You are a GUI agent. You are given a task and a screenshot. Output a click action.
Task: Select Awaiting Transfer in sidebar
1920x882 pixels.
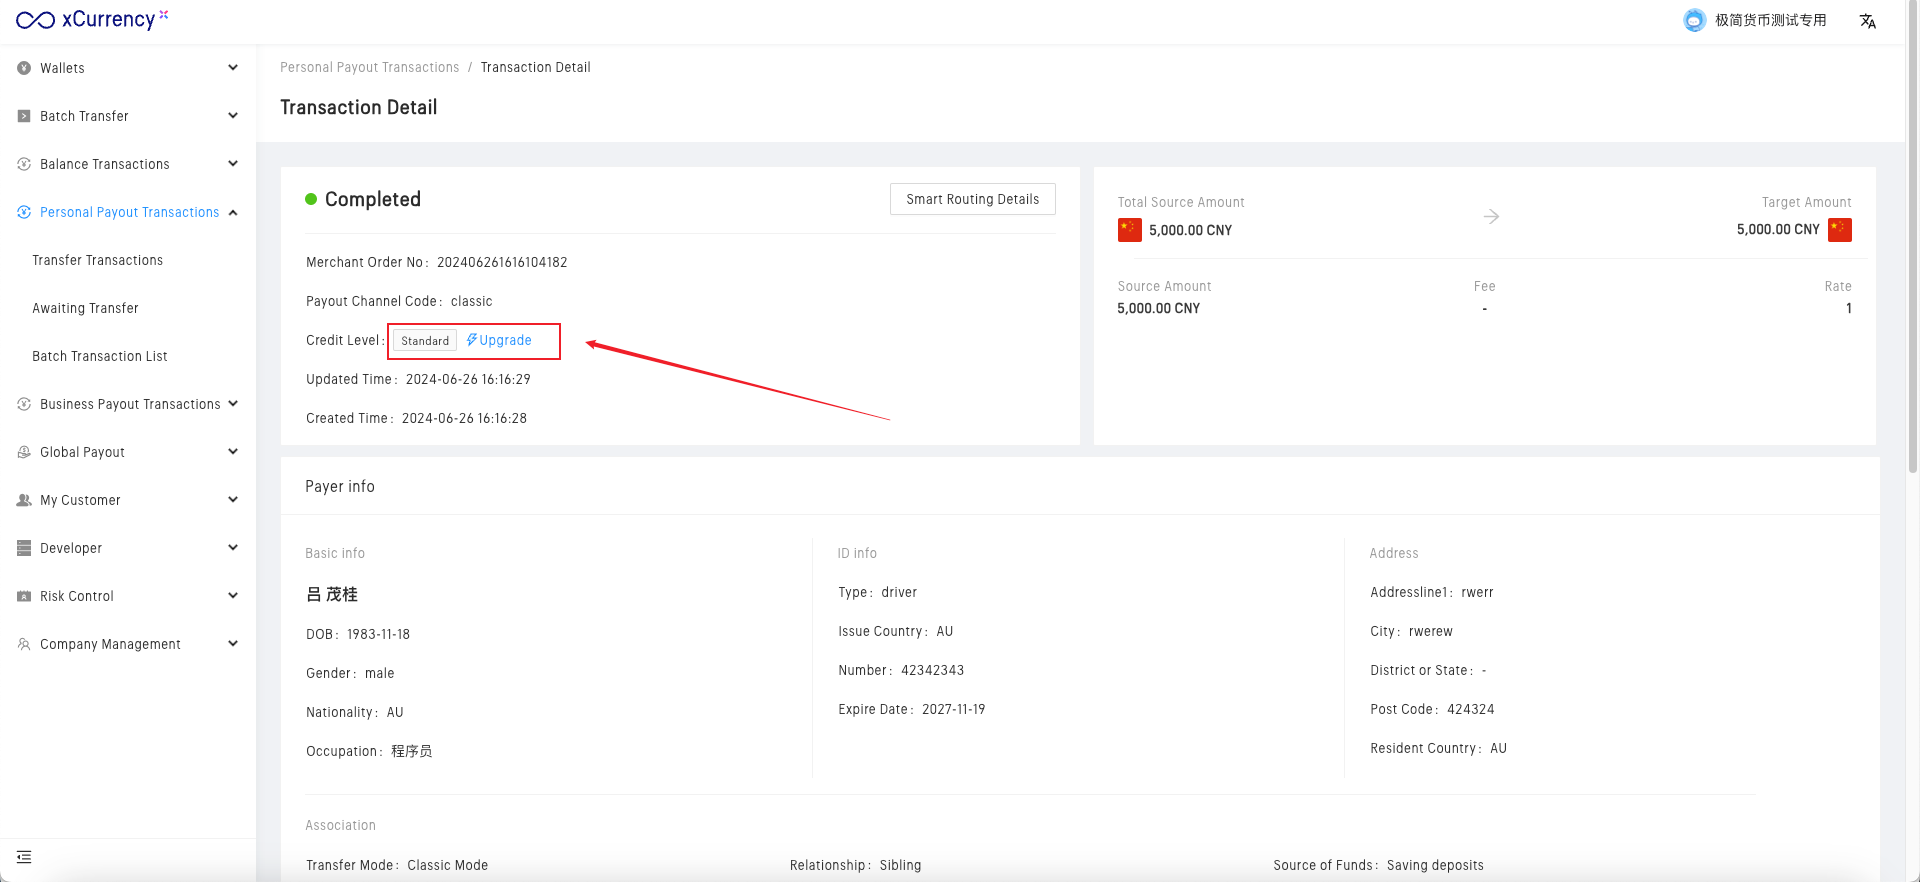85,308
